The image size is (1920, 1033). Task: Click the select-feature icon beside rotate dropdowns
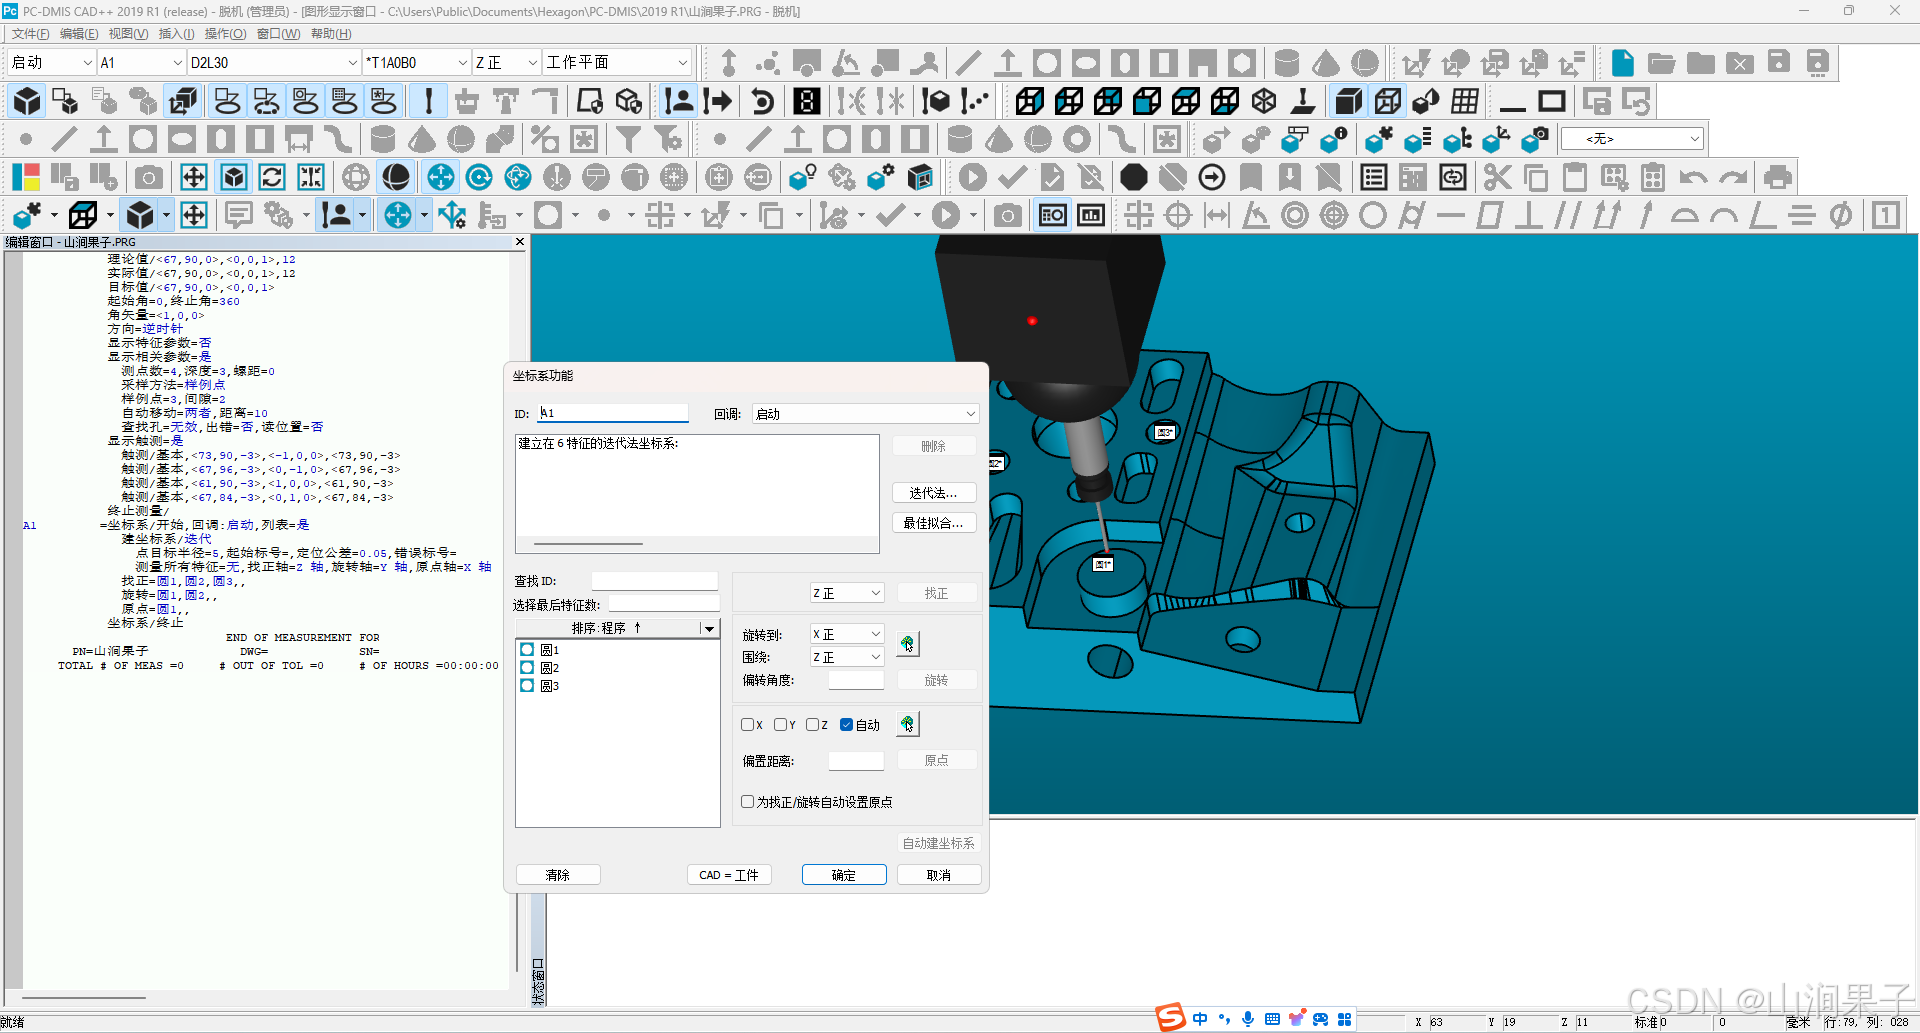pyautogui.click(x=907, y=643)
